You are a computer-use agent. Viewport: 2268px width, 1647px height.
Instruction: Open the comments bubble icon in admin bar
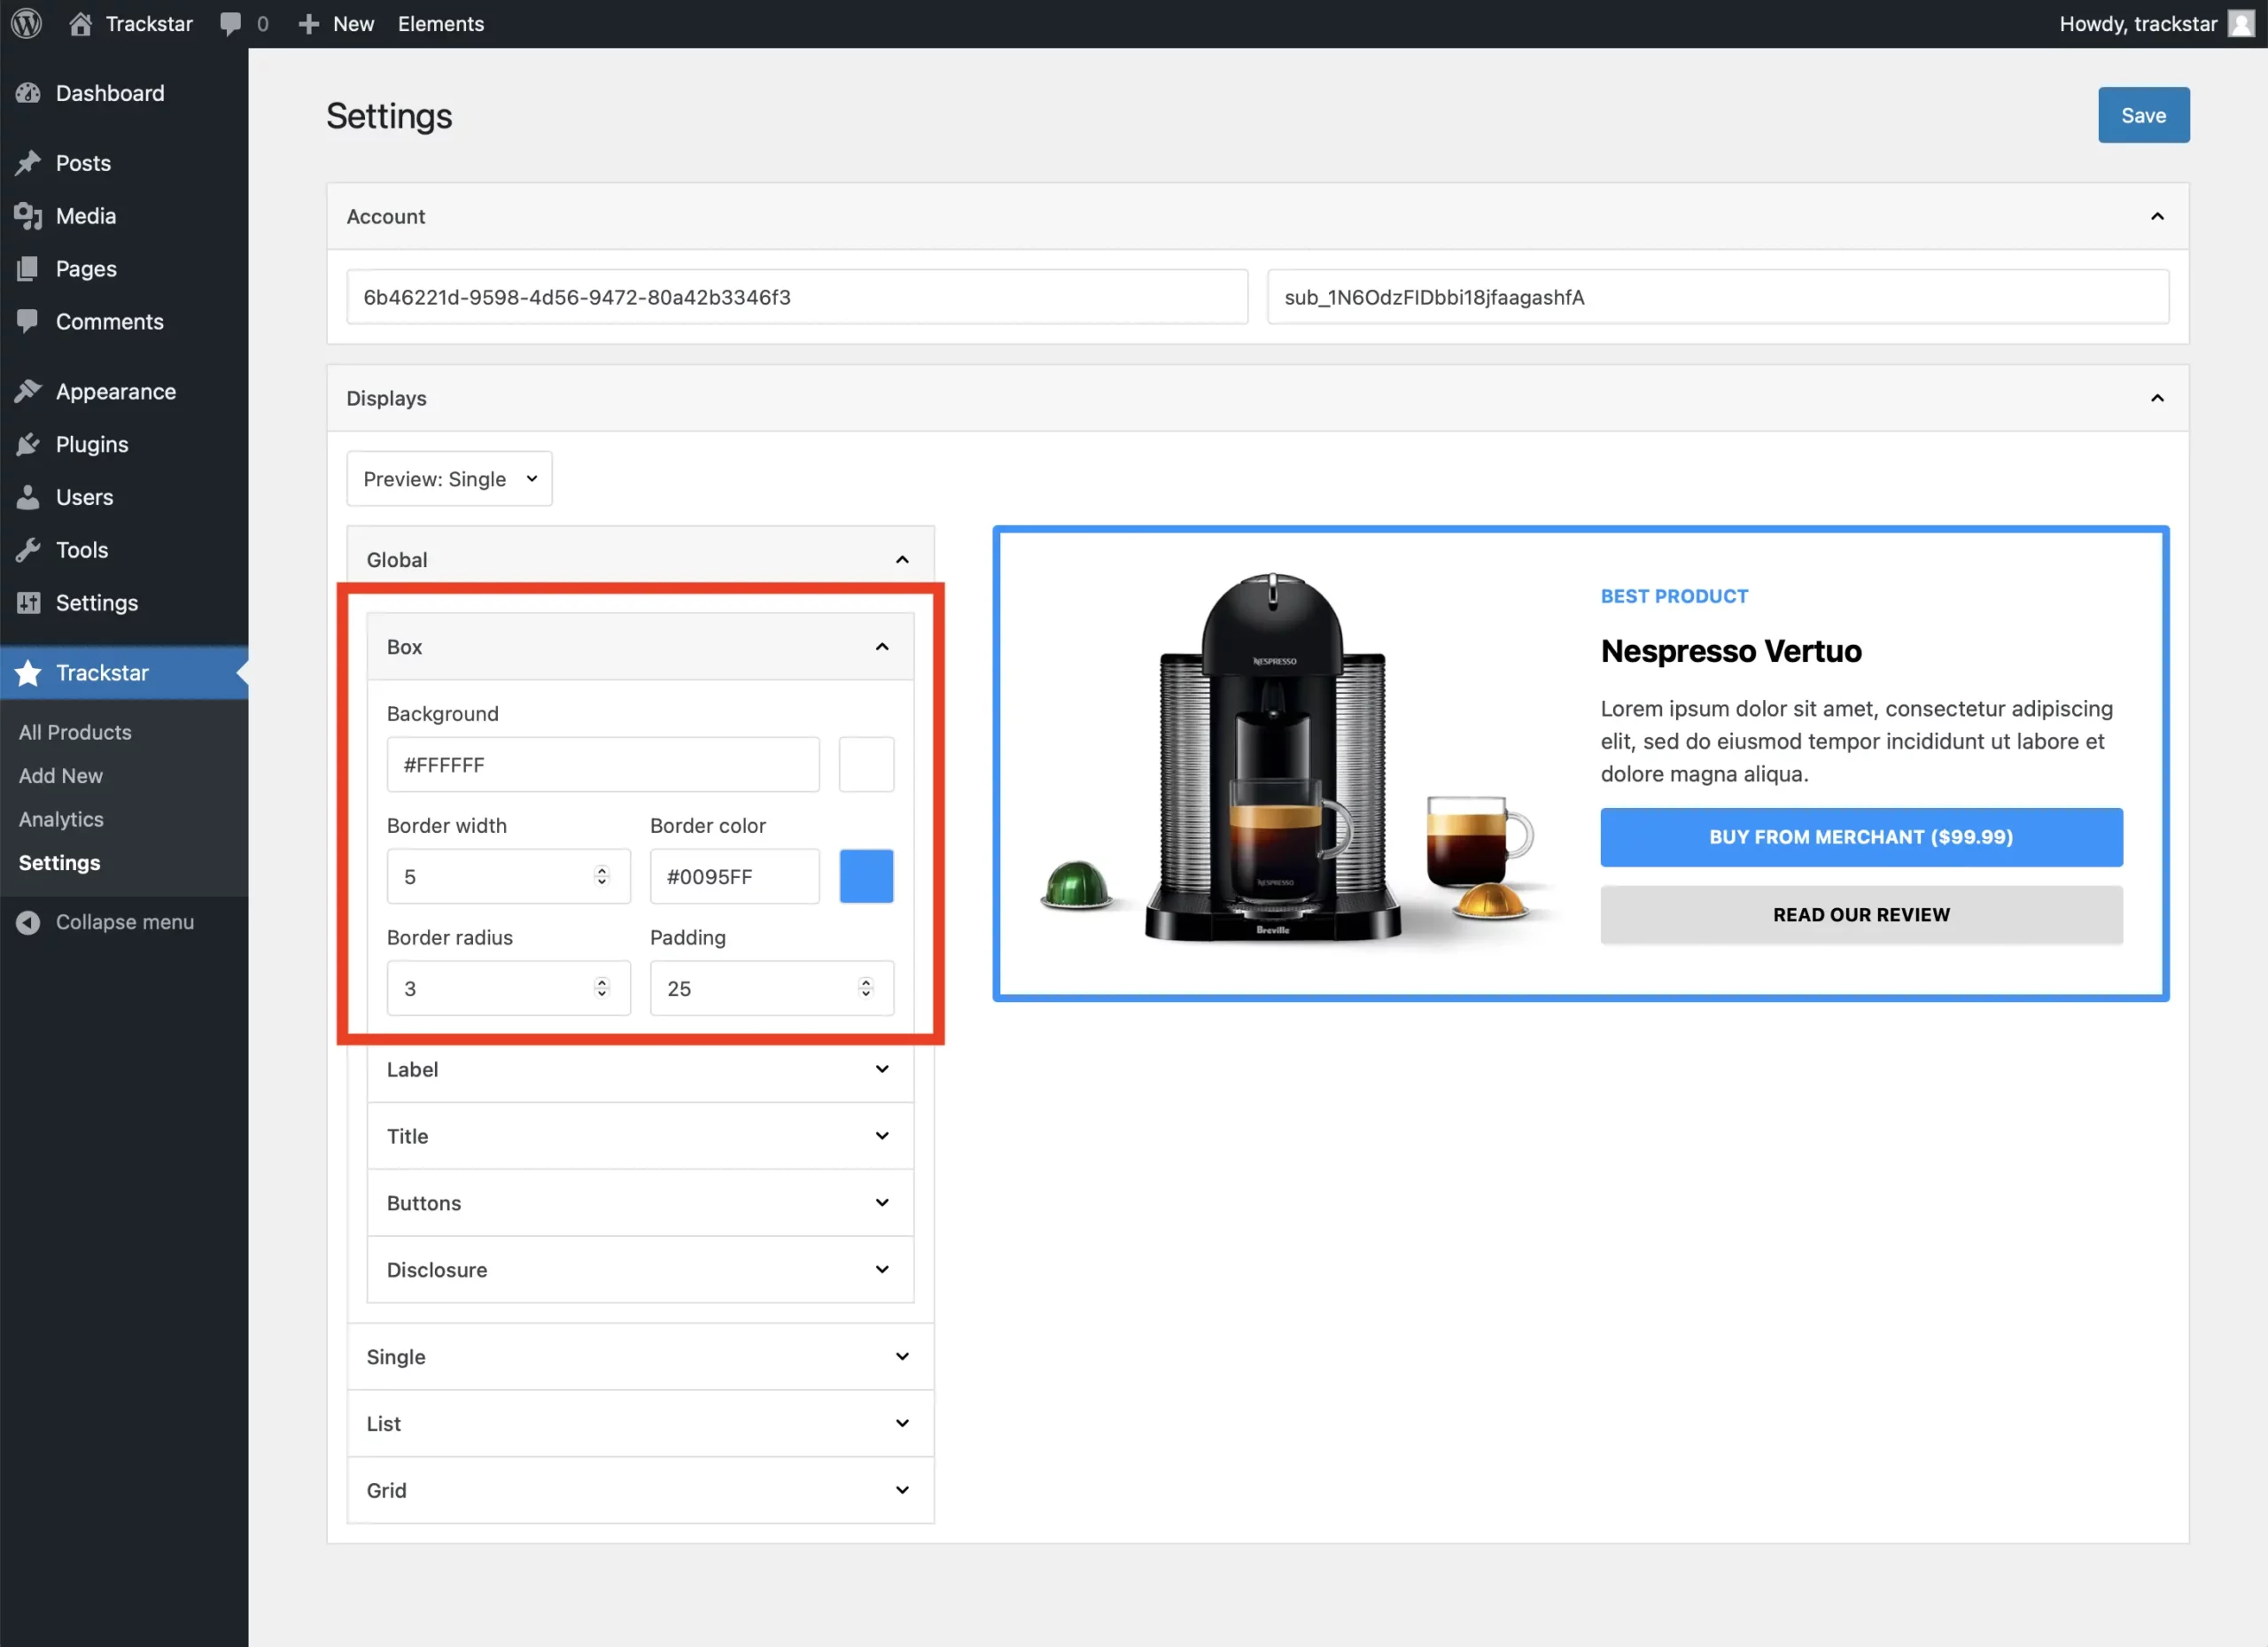pos(230,24)
